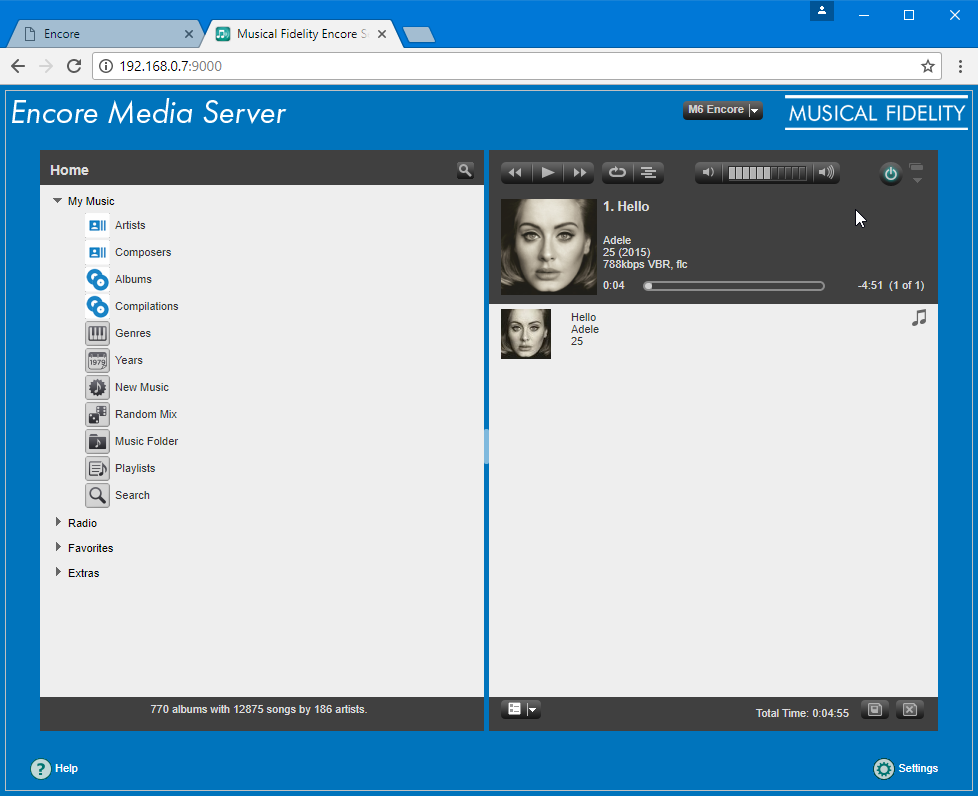This screenshot has width=978, height=796.
Task: Open the Random Mix dice icon
Action: (x=97, y=414)
